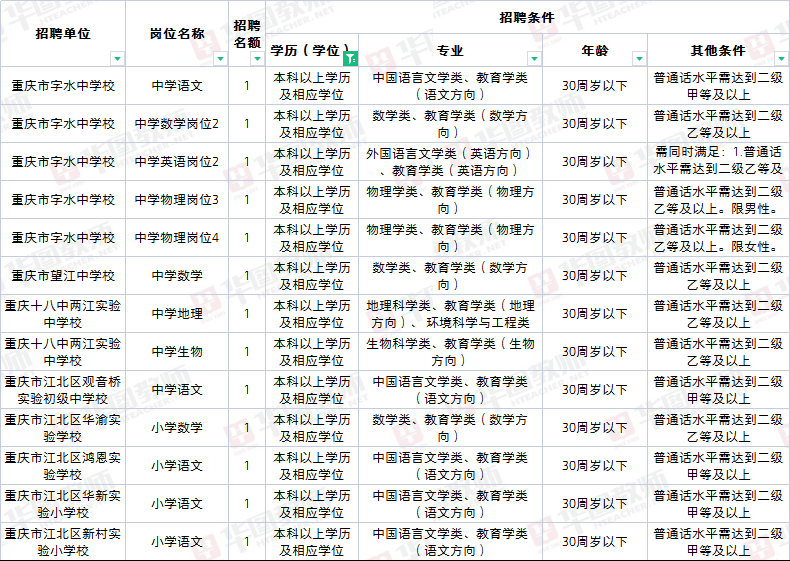This screenshot has height=561, width=790.
Task: Open the 招聘名额 column filter dropdown
Action: 257,58
